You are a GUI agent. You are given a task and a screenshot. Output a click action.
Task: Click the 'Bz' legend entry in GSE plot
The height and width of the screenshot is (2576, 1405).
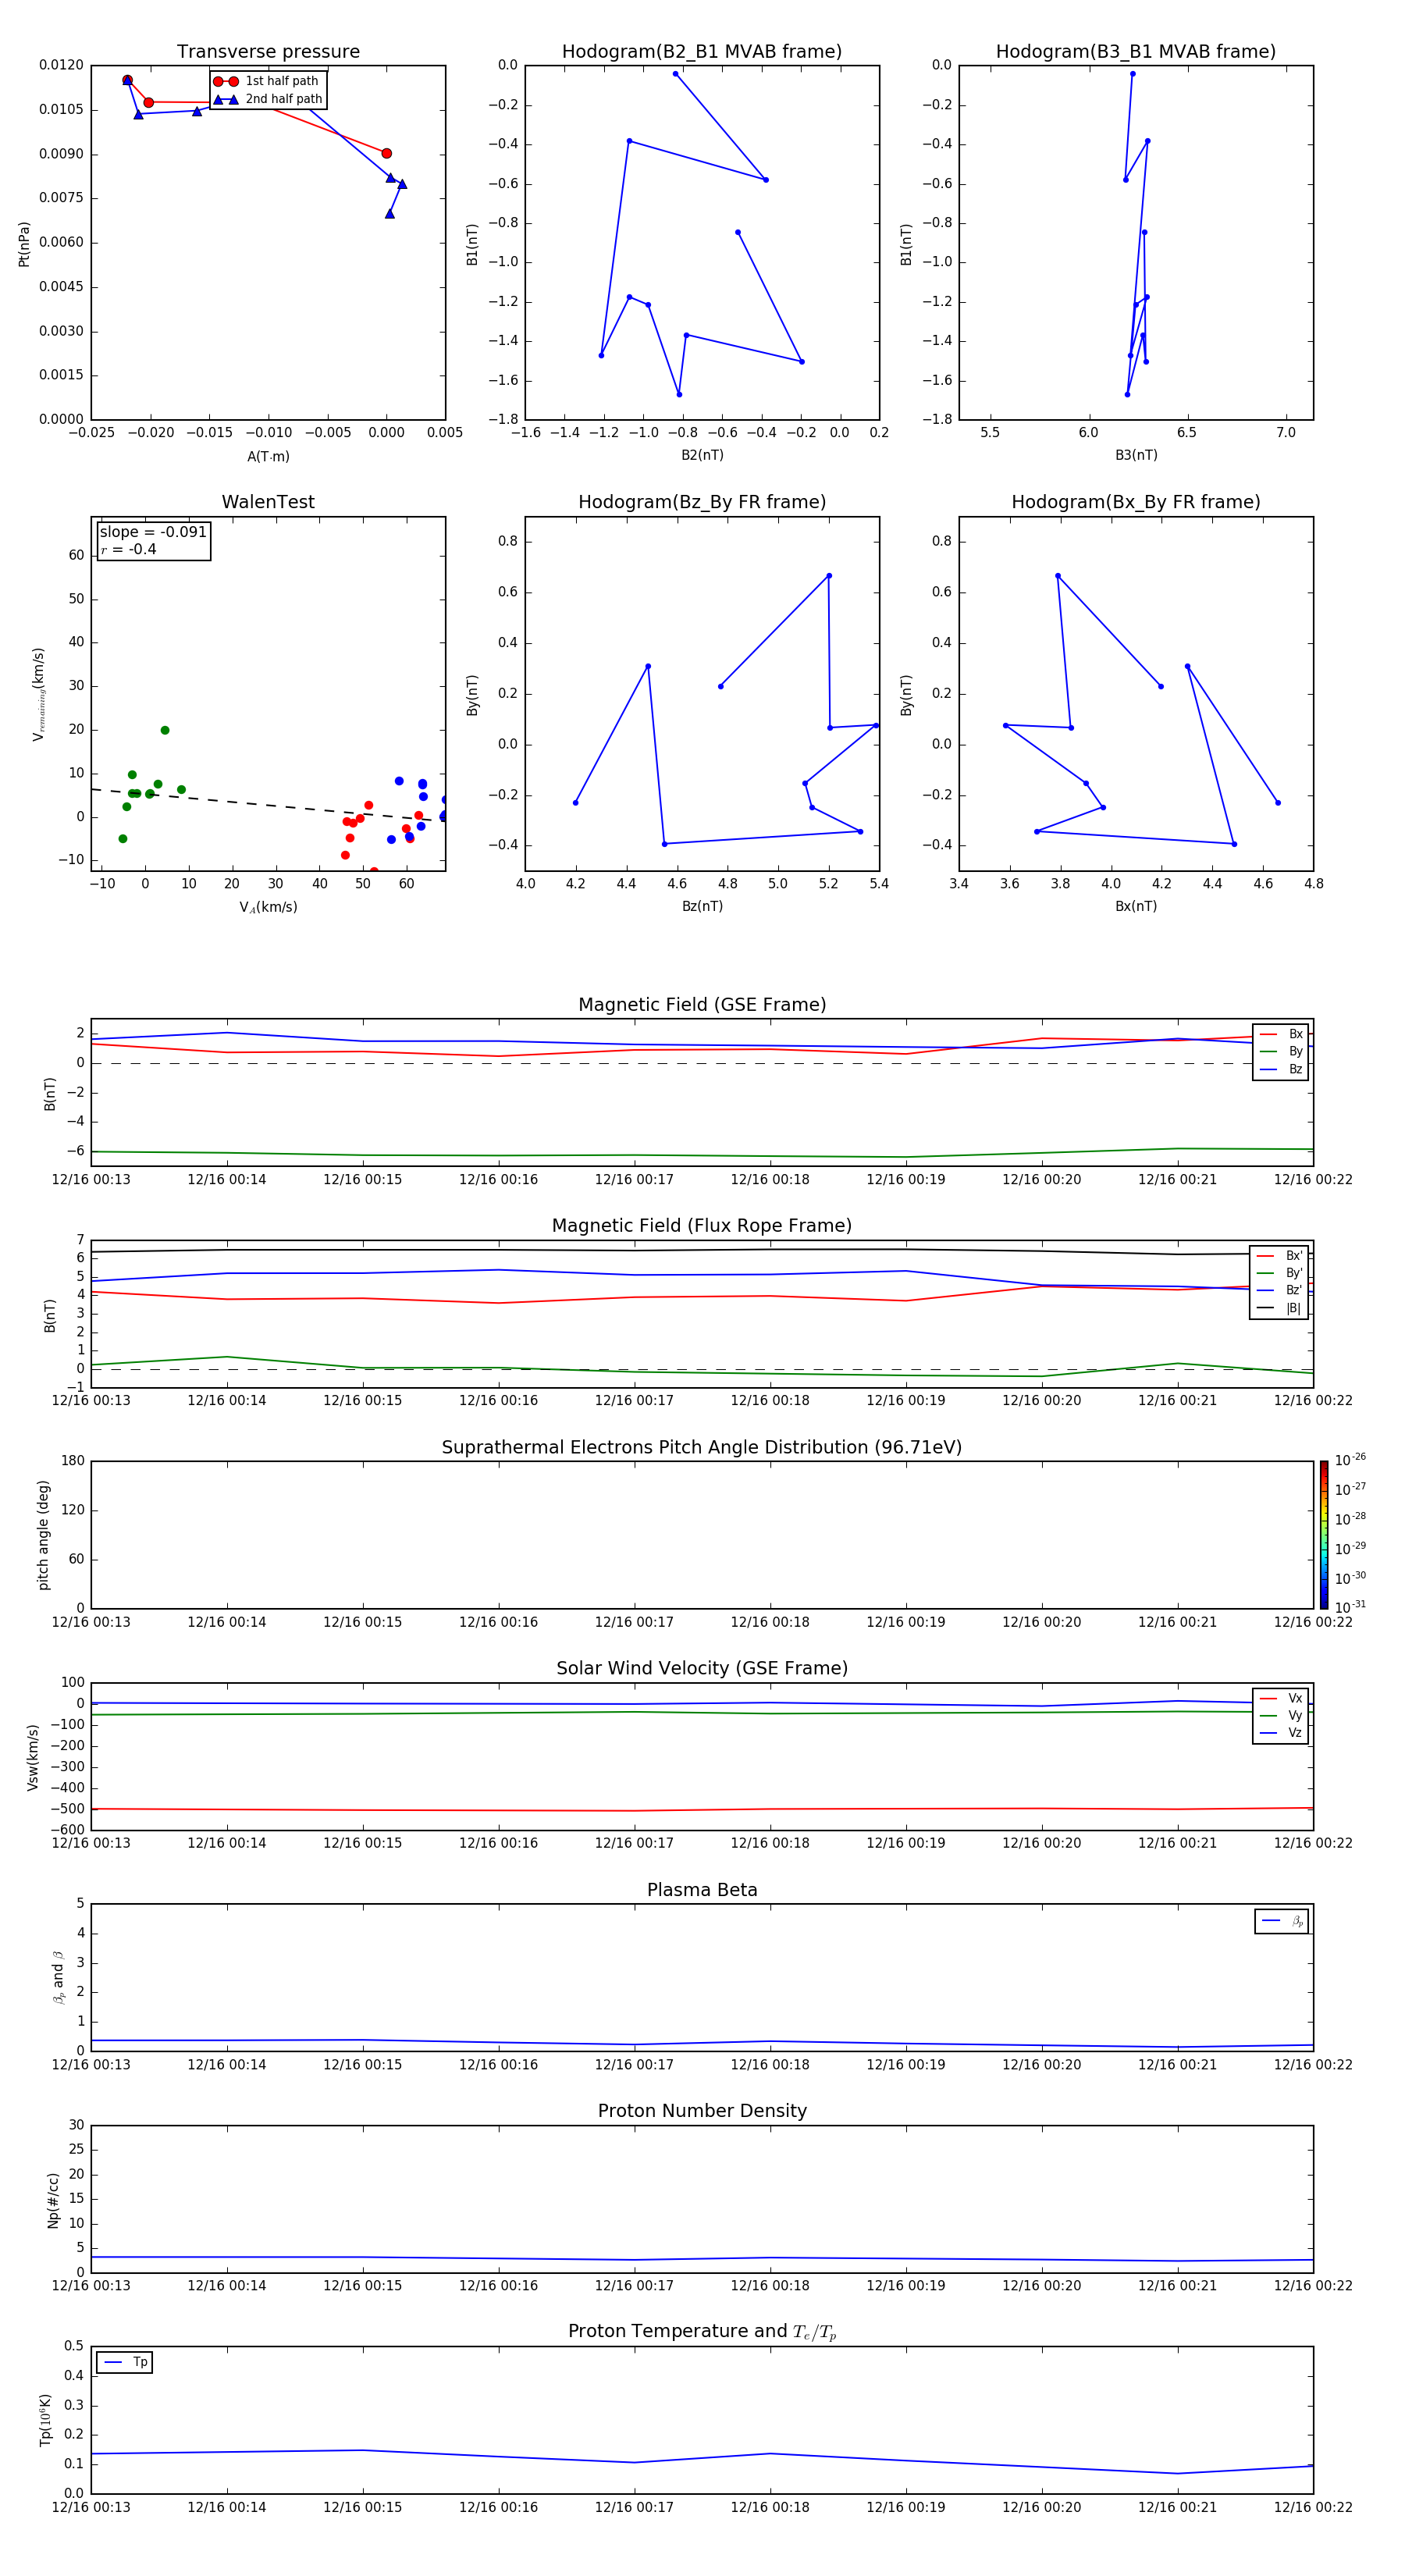click(x=1281, y=1070)
